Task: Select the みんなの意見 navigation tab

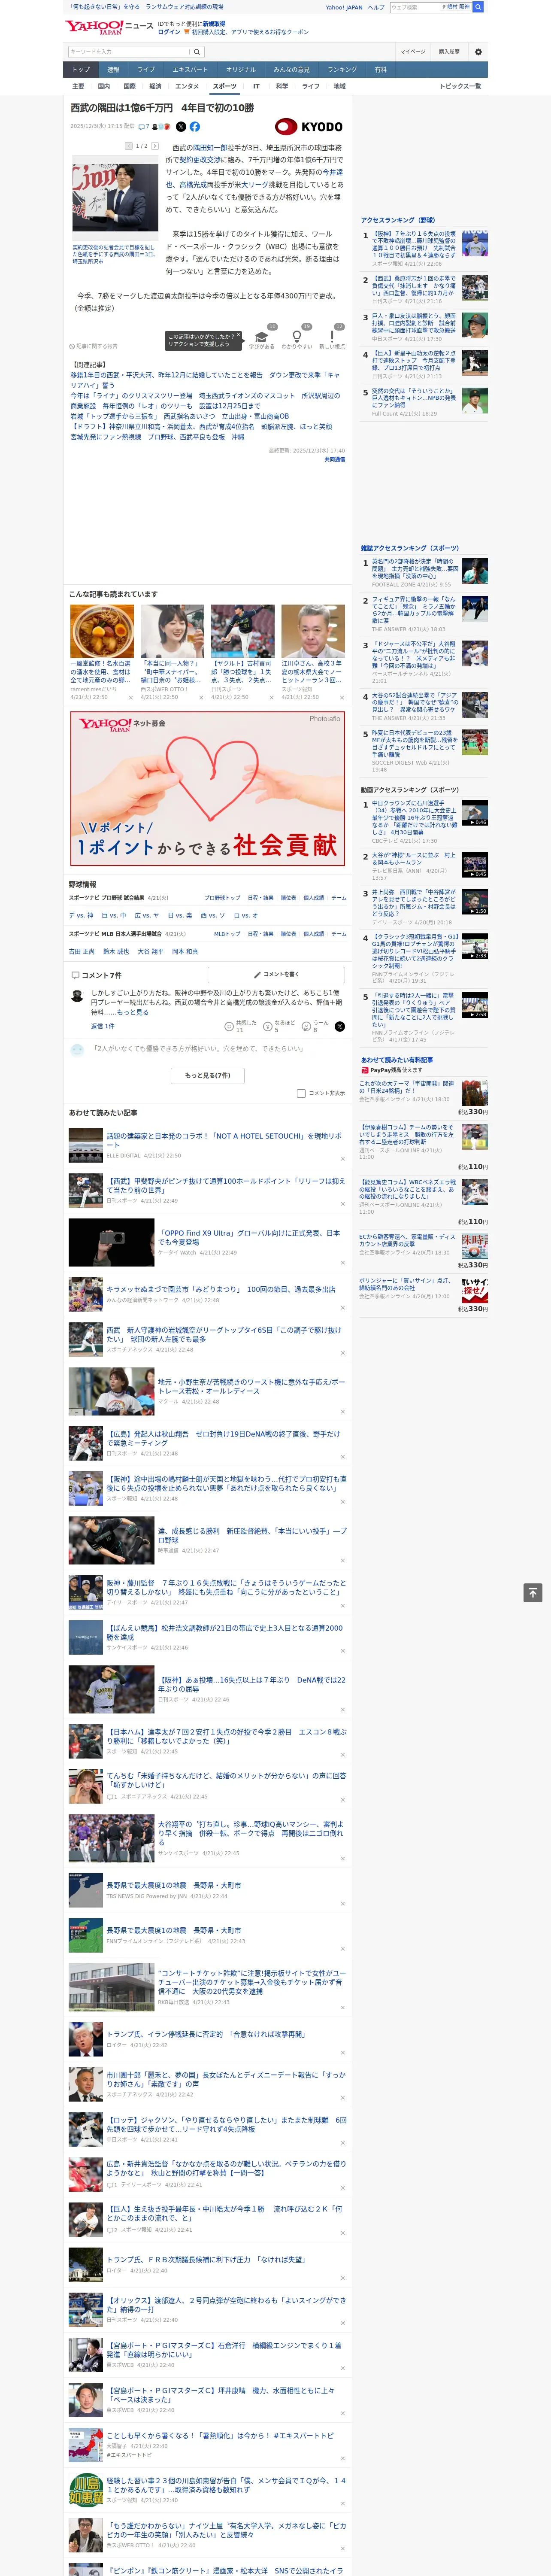Action: tap(291, 70)
